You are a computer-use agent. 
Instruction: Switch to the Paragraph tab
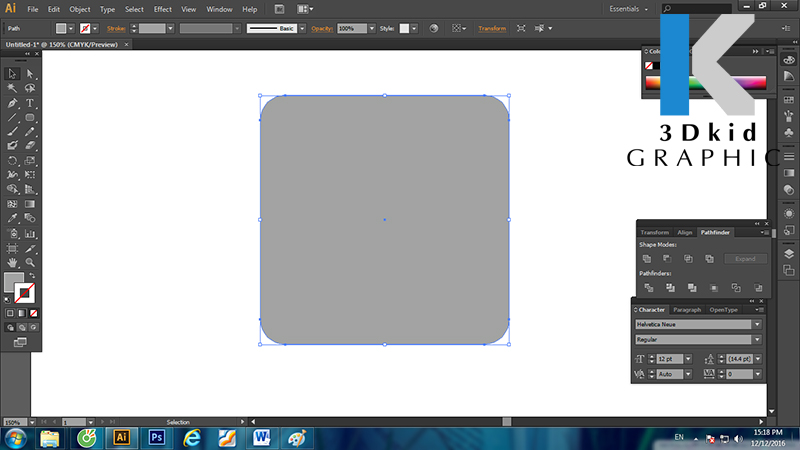(687, 310)
